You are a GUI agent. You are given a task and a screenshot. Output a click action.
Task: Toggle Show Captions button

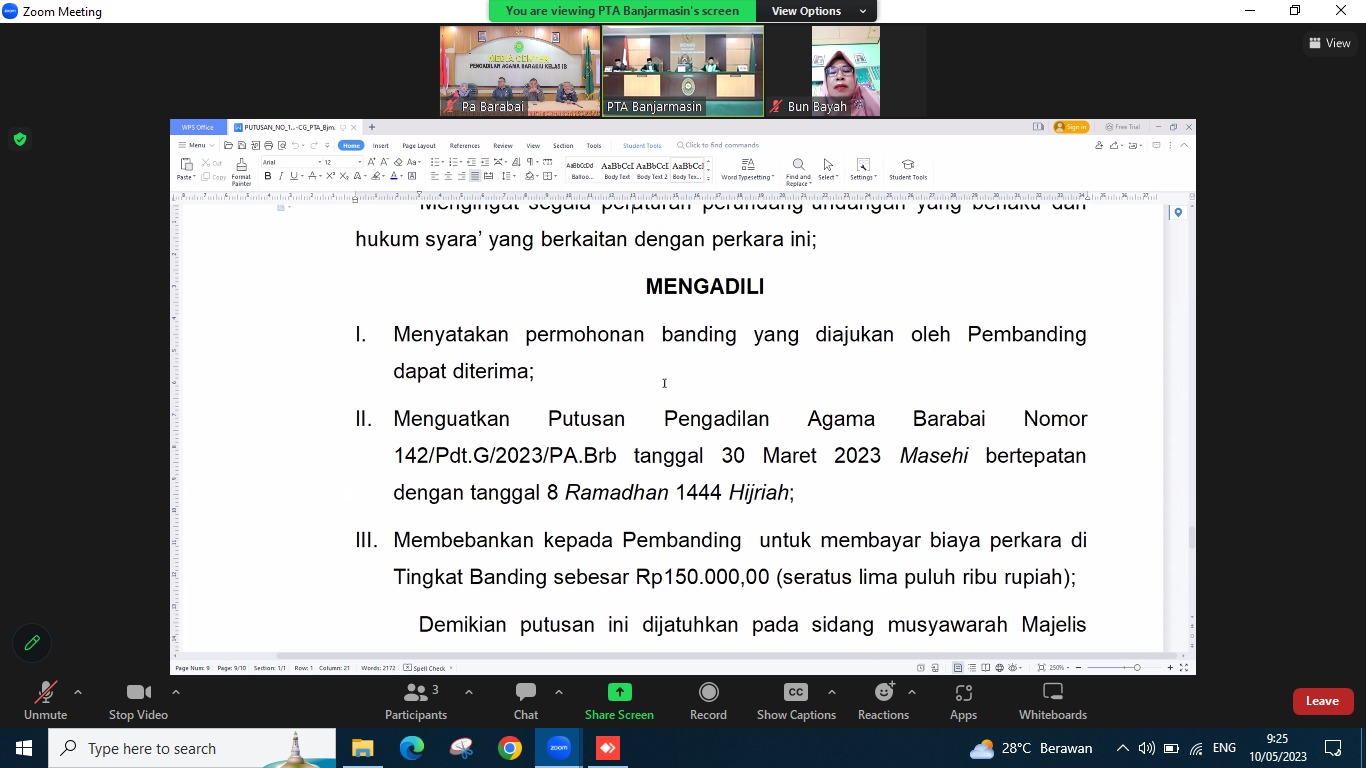pyautogui.click(x=795, y=693)
